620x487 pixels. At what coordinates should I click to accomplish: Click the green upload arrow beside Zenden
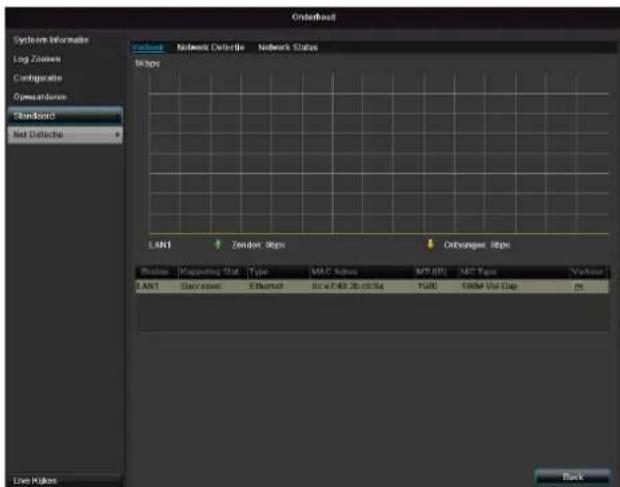(x=217, y=245)
